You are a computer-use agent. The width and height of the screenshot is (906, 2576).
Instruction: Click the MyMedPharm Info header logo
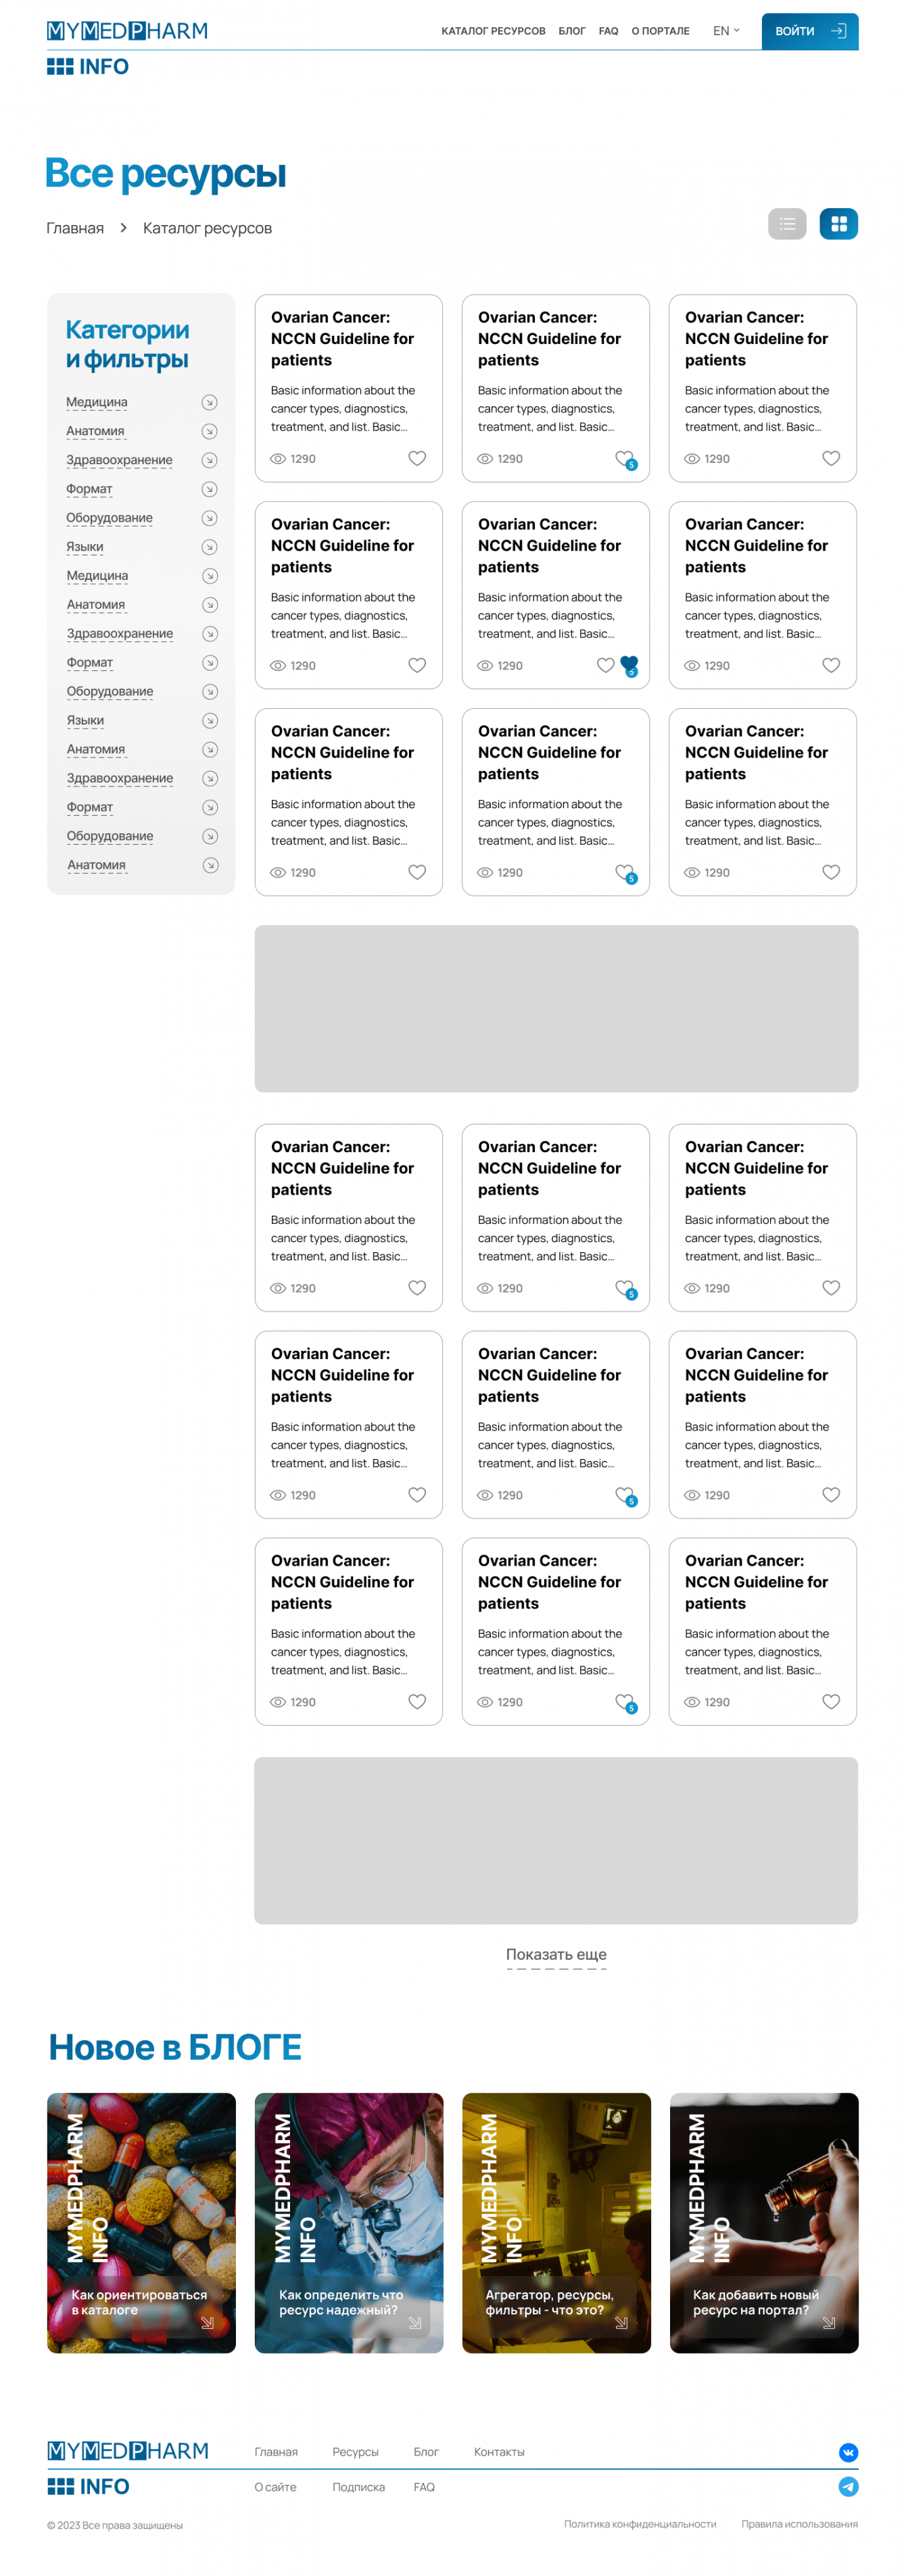(x=127, y=48)
